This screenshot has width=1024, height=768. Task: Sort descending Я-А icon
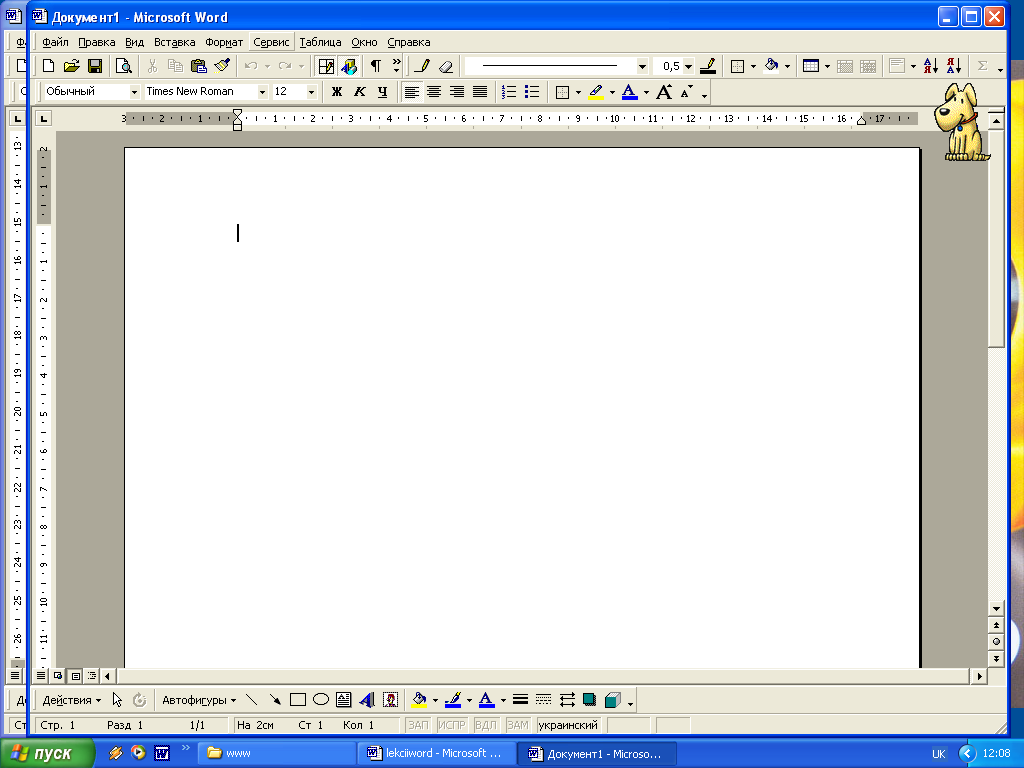coord(953,66)
